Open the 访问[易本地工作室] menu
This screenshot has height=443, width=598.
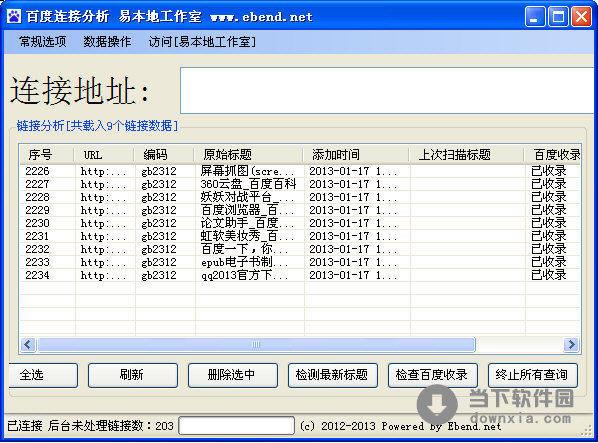[202, 42]
